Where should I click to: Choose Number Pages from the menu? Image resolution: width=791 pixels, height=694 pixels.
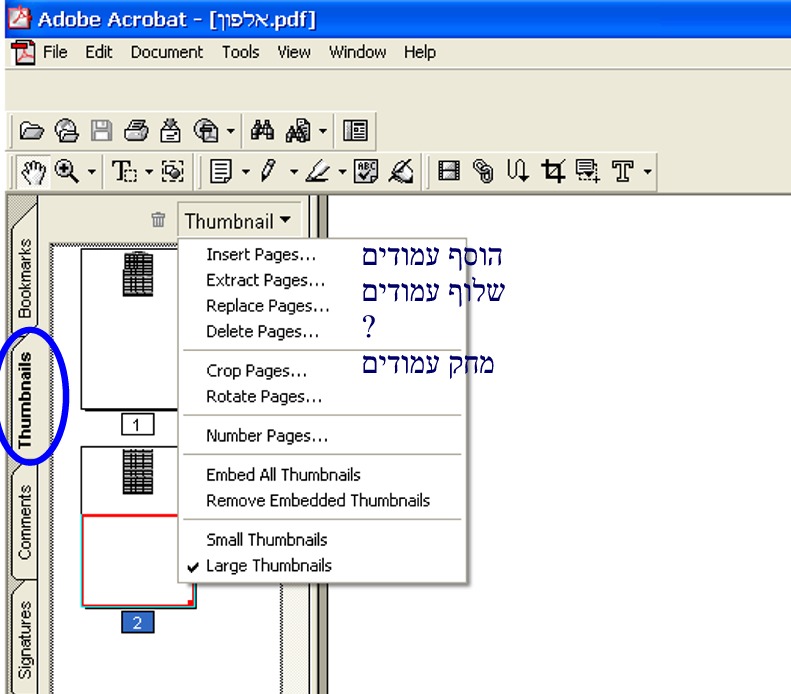tap(321, 436)
